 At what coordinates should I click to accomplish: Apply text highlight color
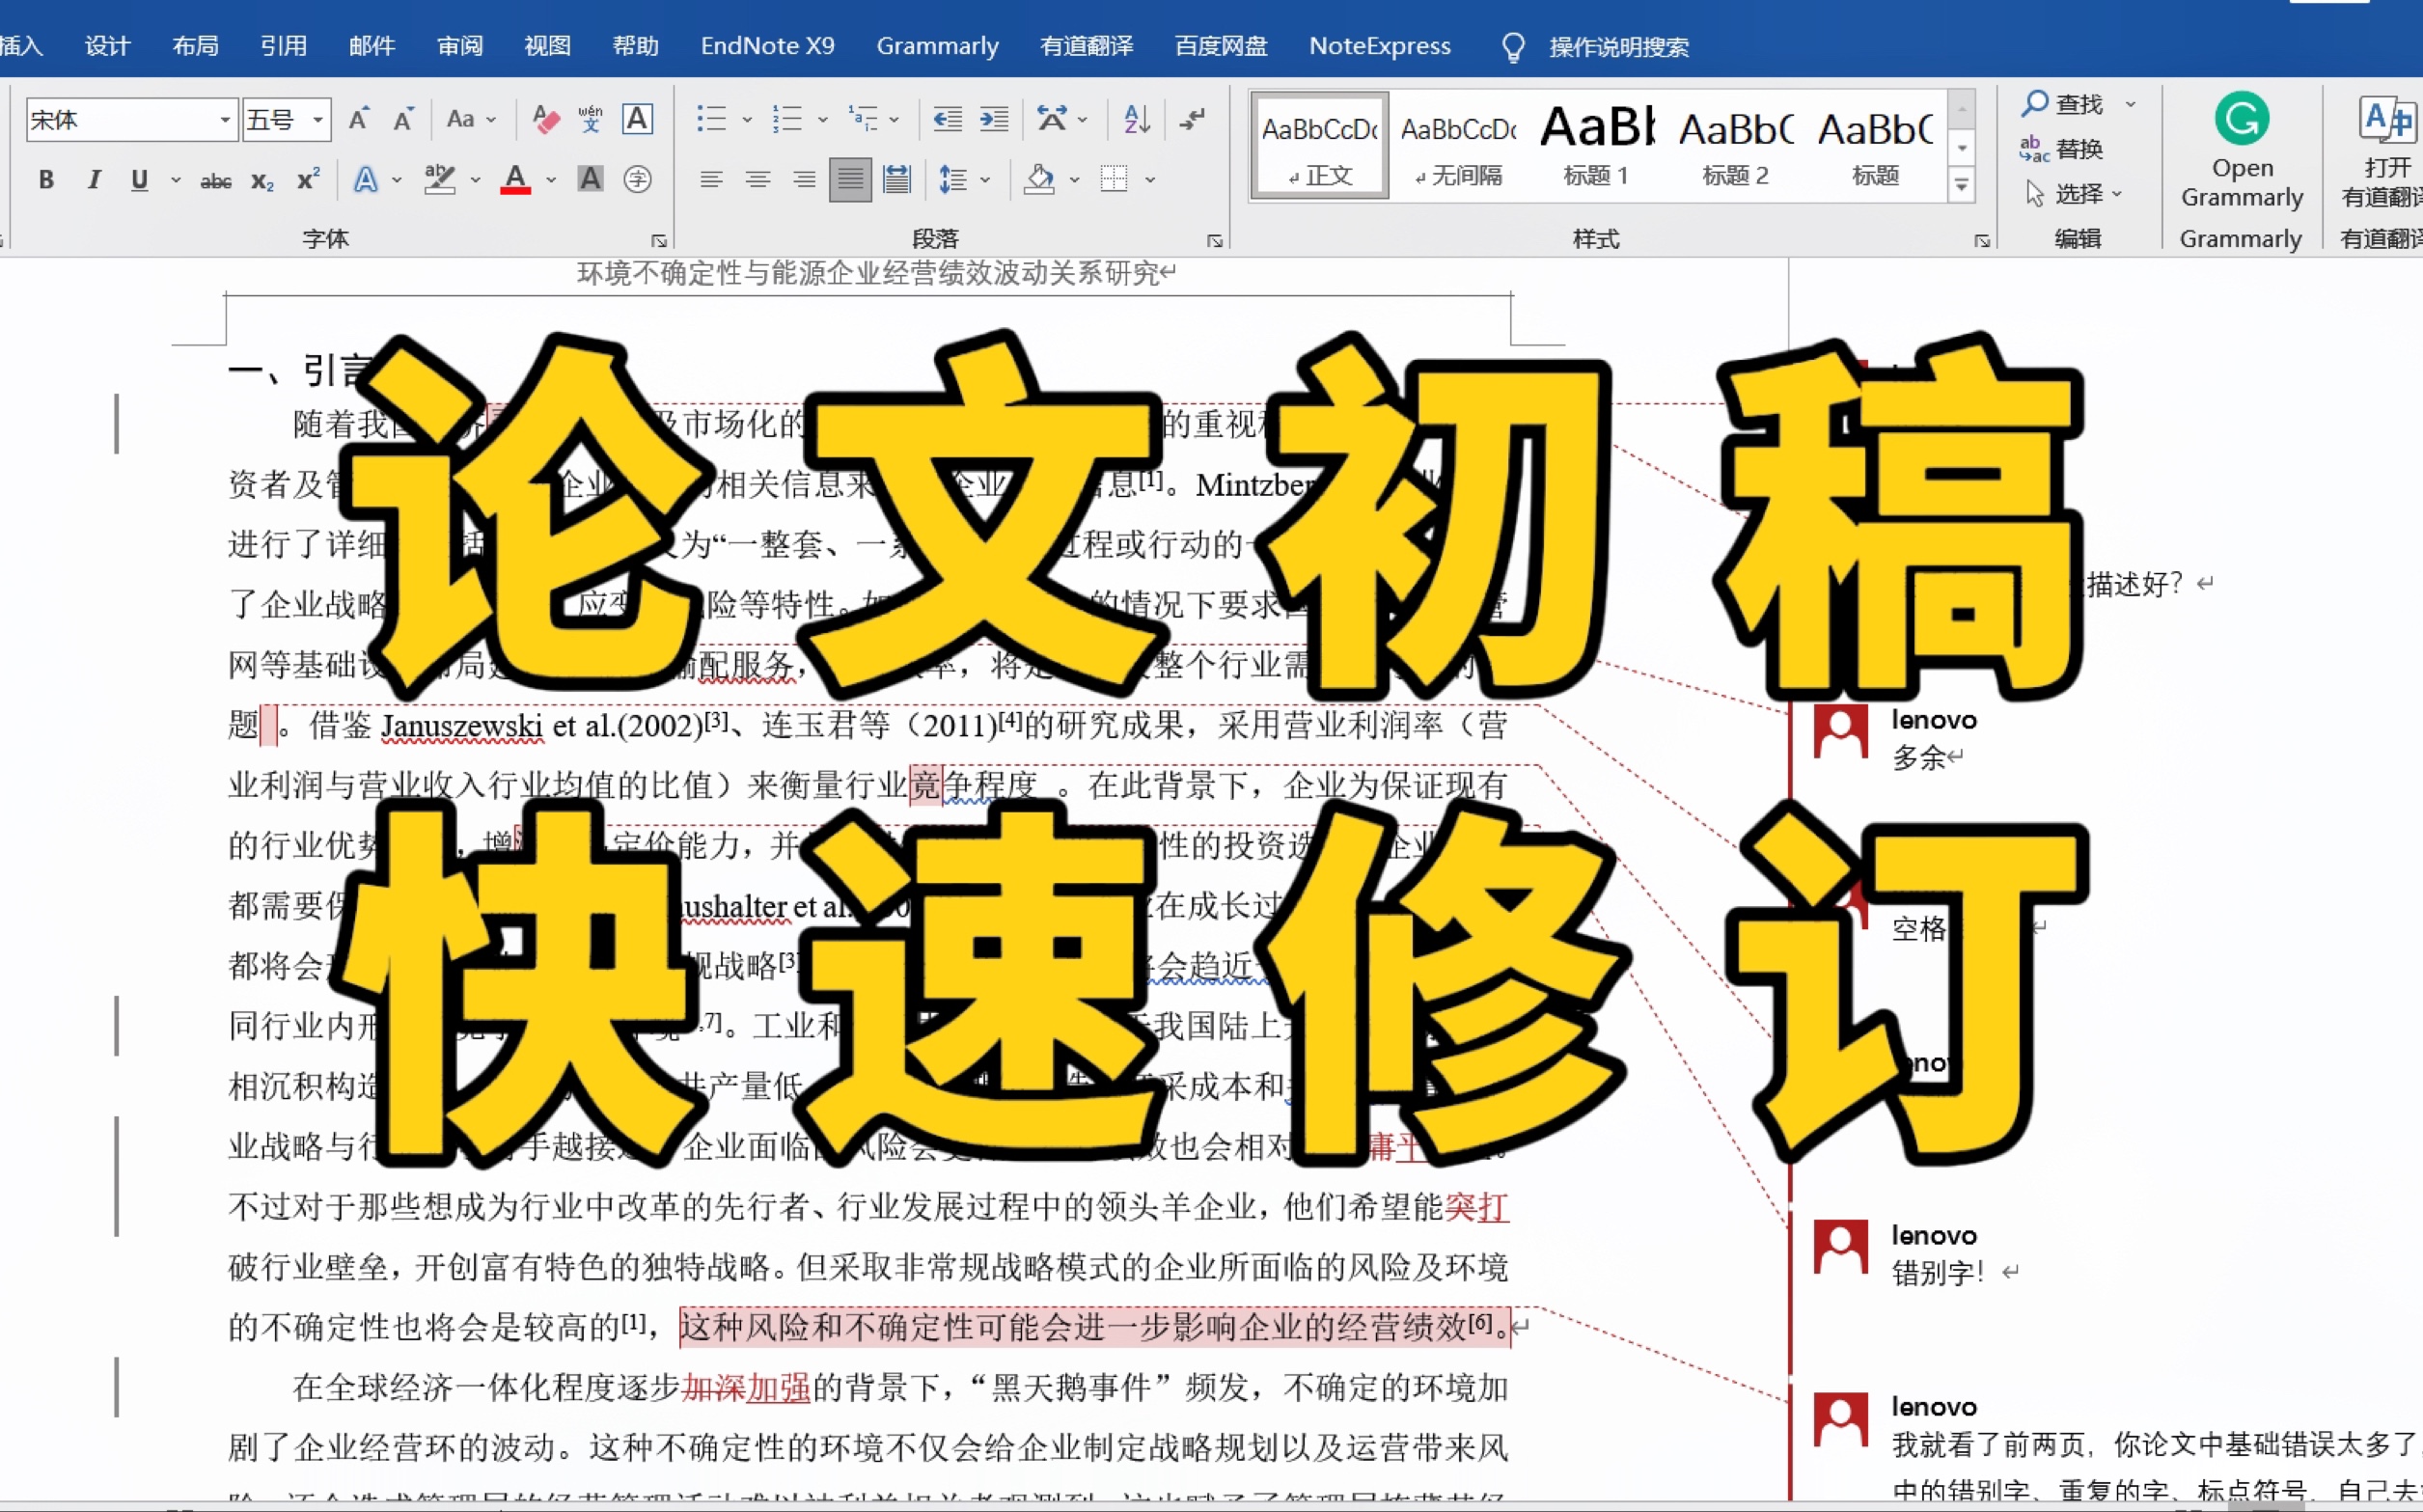[x=438, y=179]
